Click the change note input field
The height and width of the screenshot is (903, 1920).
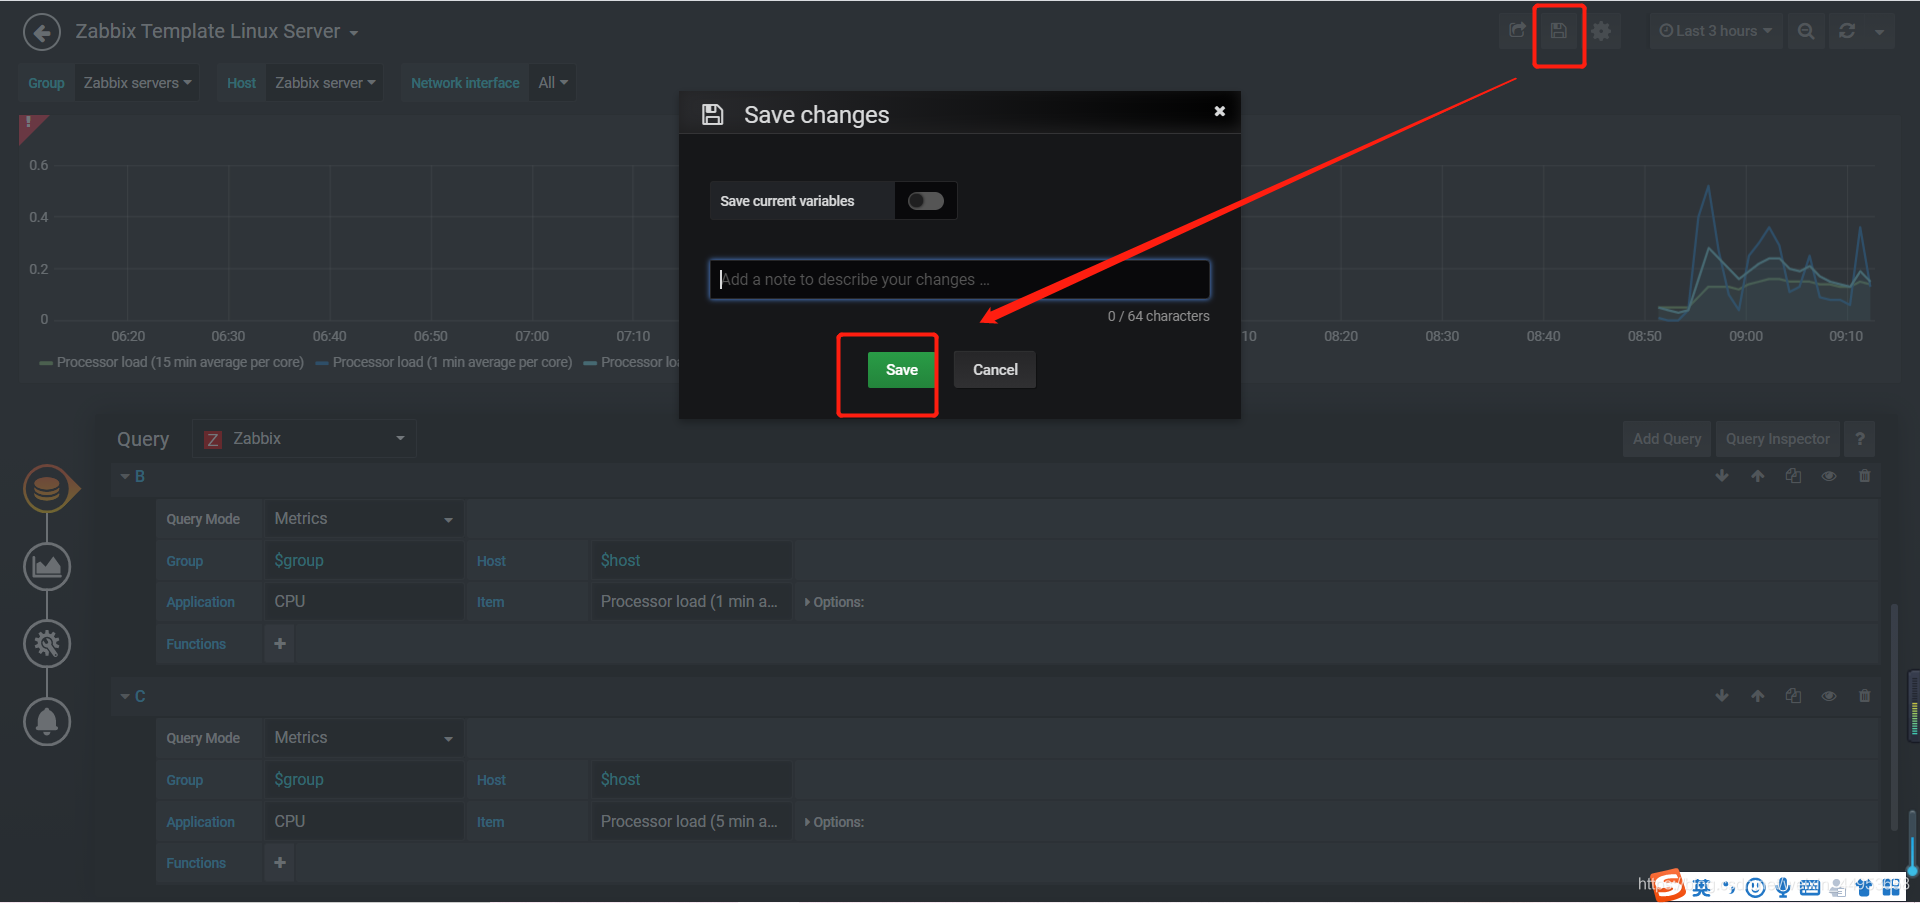960,280
